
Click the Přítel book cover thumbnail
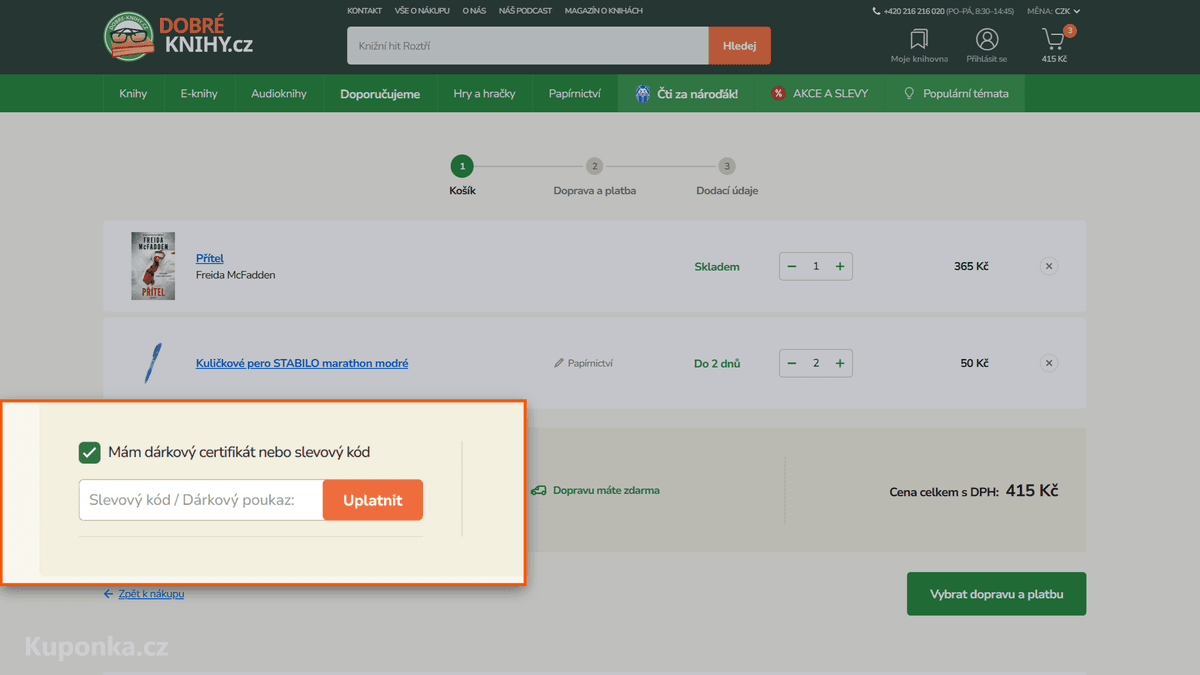point(153,266)
